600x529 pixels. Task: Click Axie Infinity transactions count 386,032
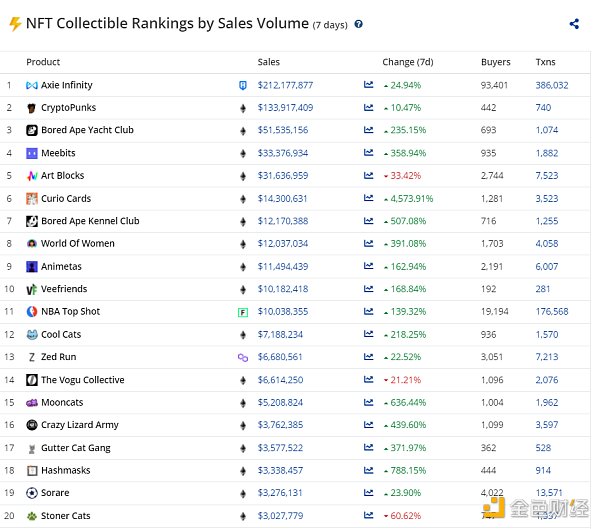[551, 85]
